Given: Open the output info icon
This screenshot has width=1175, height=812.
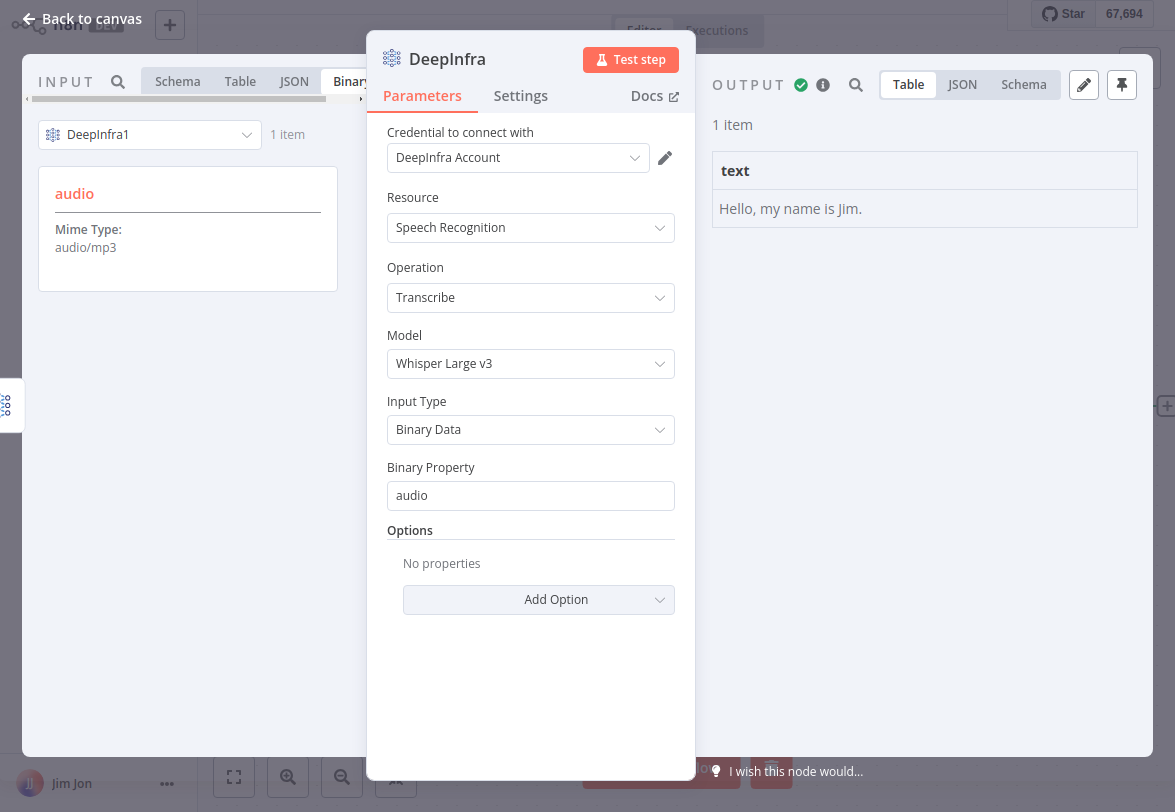Looking at the screenshot, I should coord(823,85).
